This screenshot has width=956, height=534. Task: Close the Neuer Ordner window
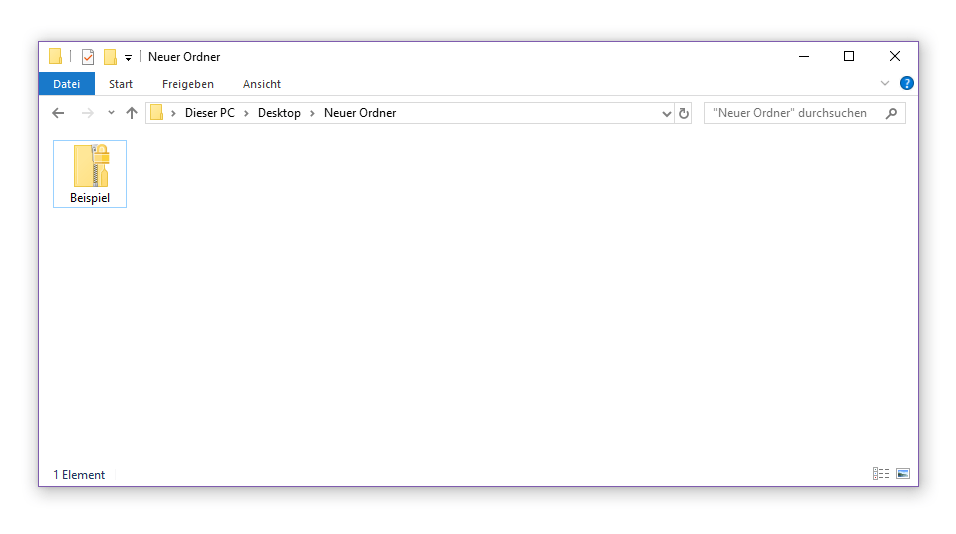(894, 57)
